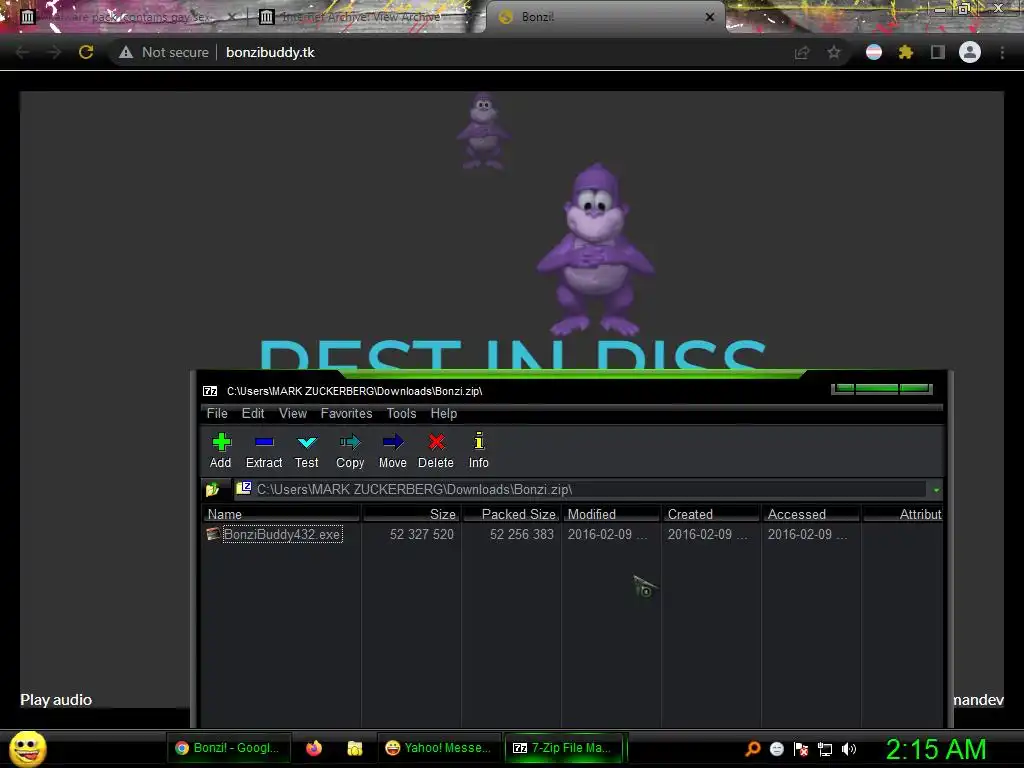1024x768 pixels.
Task: Click the round white face tray icon
Action: coord(776,749)
